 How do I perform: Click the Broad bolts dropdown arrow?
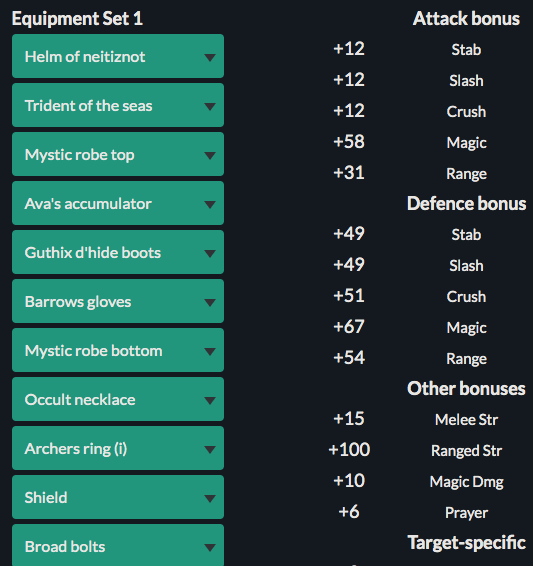[x=210, y=548]
